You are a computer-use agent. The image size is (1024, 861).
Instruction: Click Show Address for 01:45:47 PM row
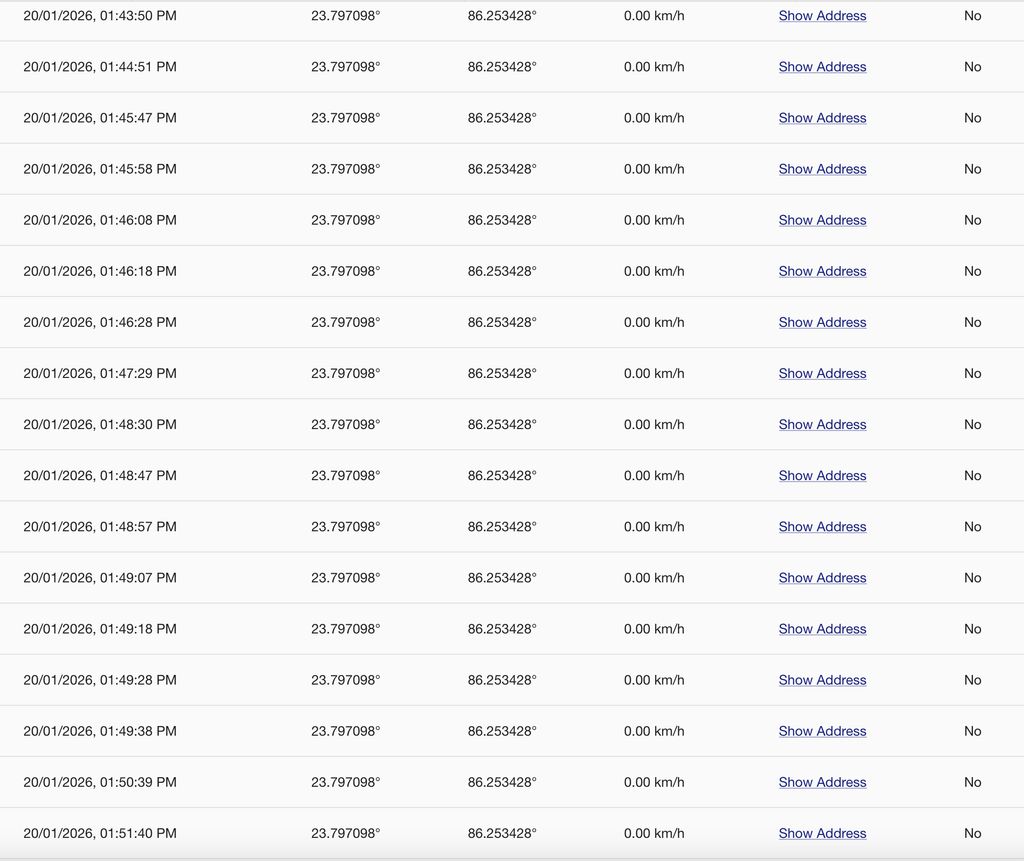click(822, 117)
